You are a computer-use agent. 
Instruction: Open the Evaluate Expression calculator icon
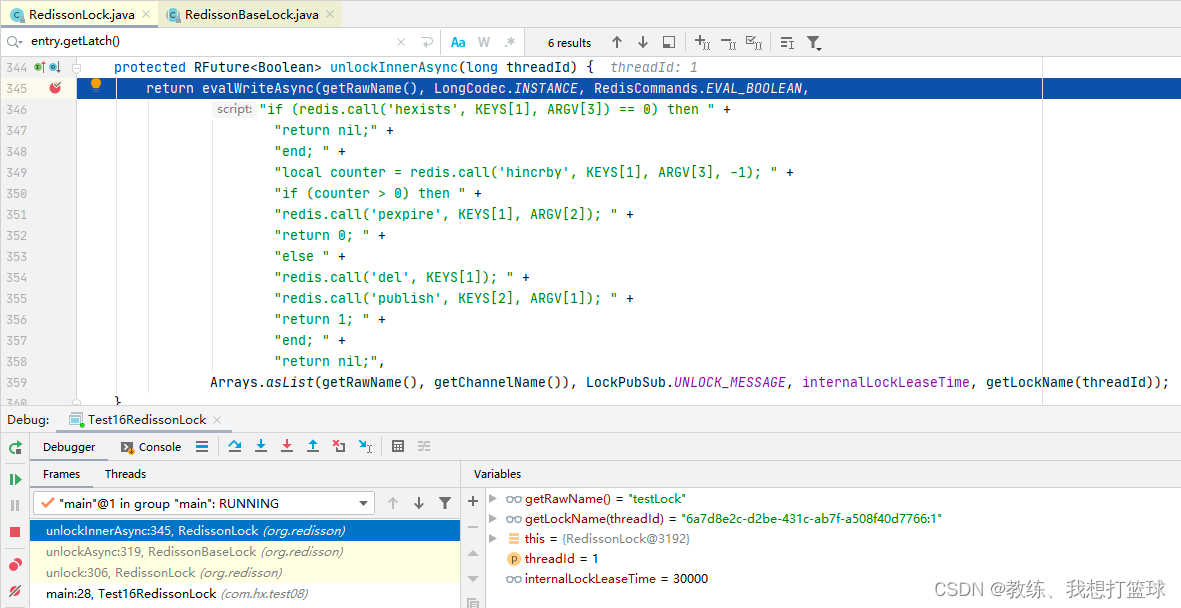[x=398, y=446]
